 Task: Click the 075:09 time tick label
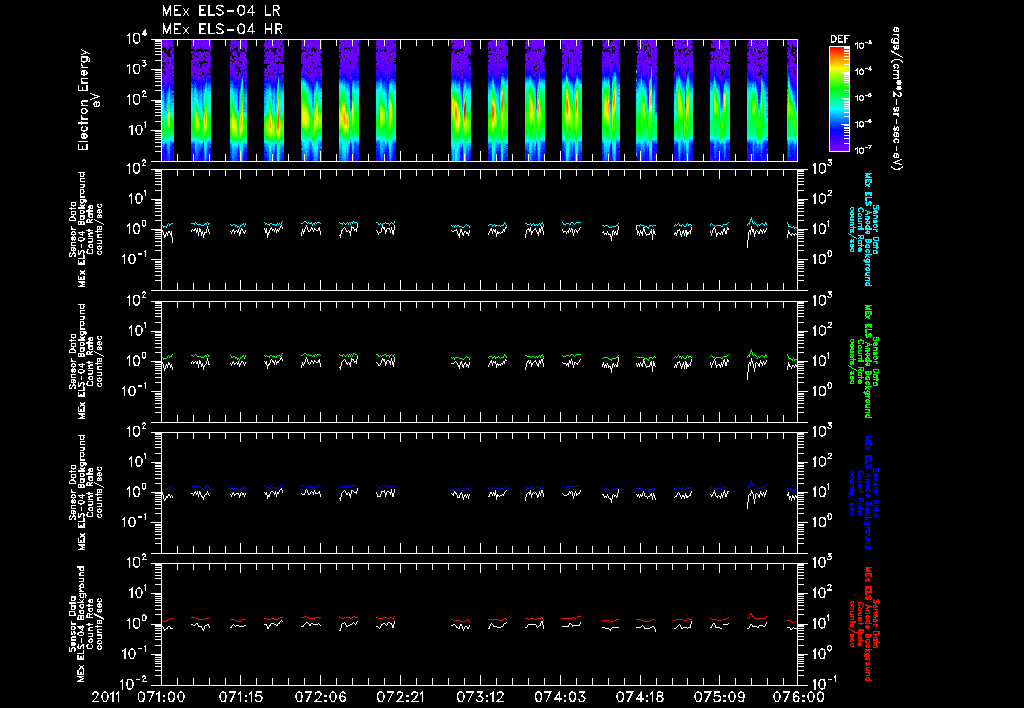(719, 698)
